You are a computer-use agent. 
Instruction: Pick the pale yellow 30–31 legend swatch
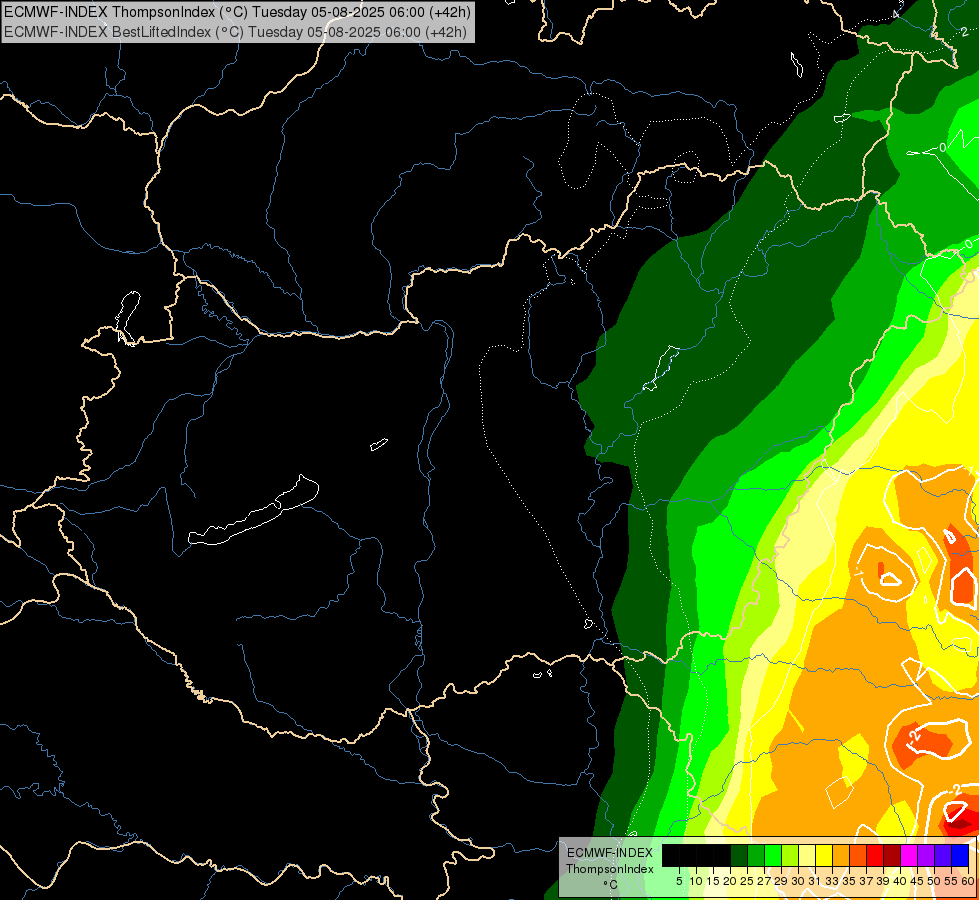[807, 855]
